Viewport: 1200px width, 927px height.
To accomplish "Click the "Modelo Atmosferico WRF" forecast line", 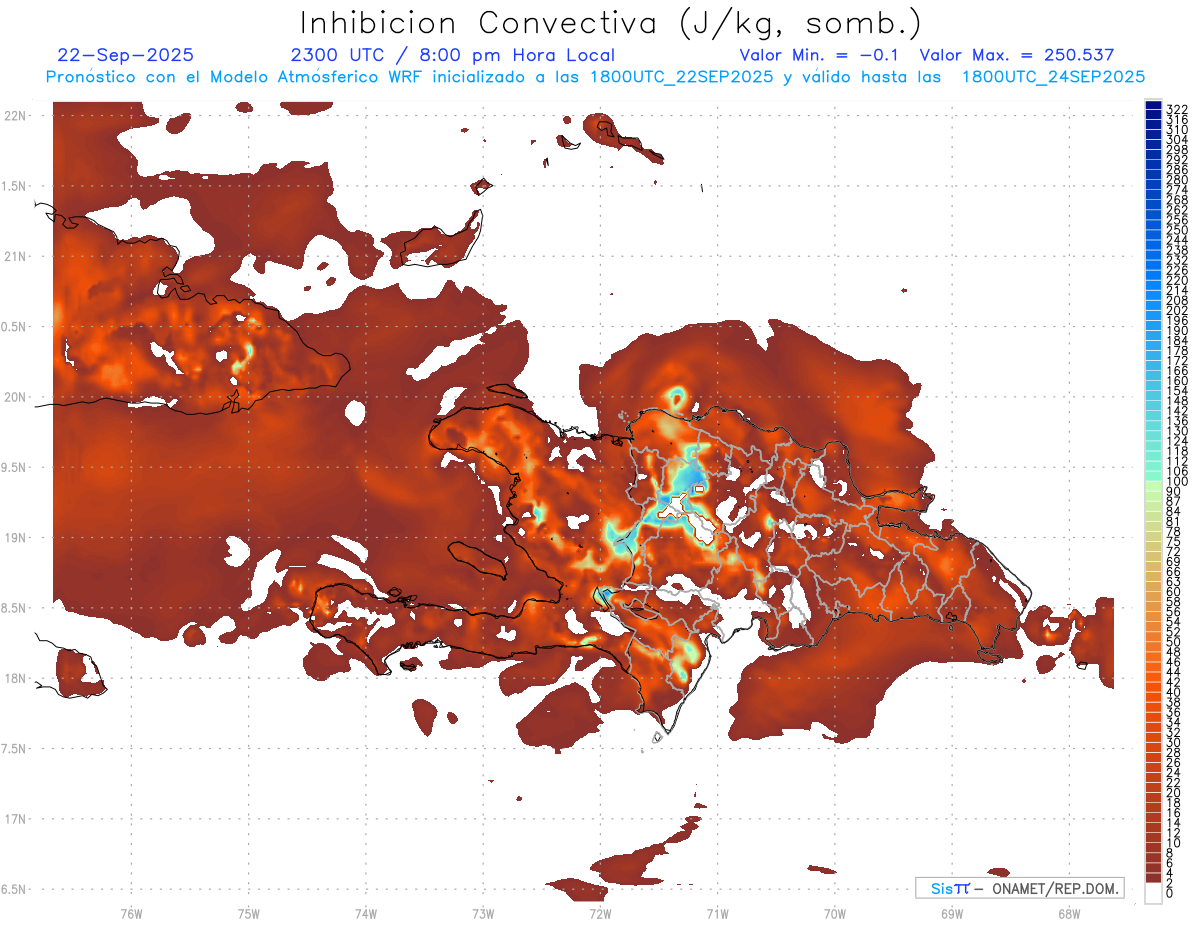I will 596,77.
